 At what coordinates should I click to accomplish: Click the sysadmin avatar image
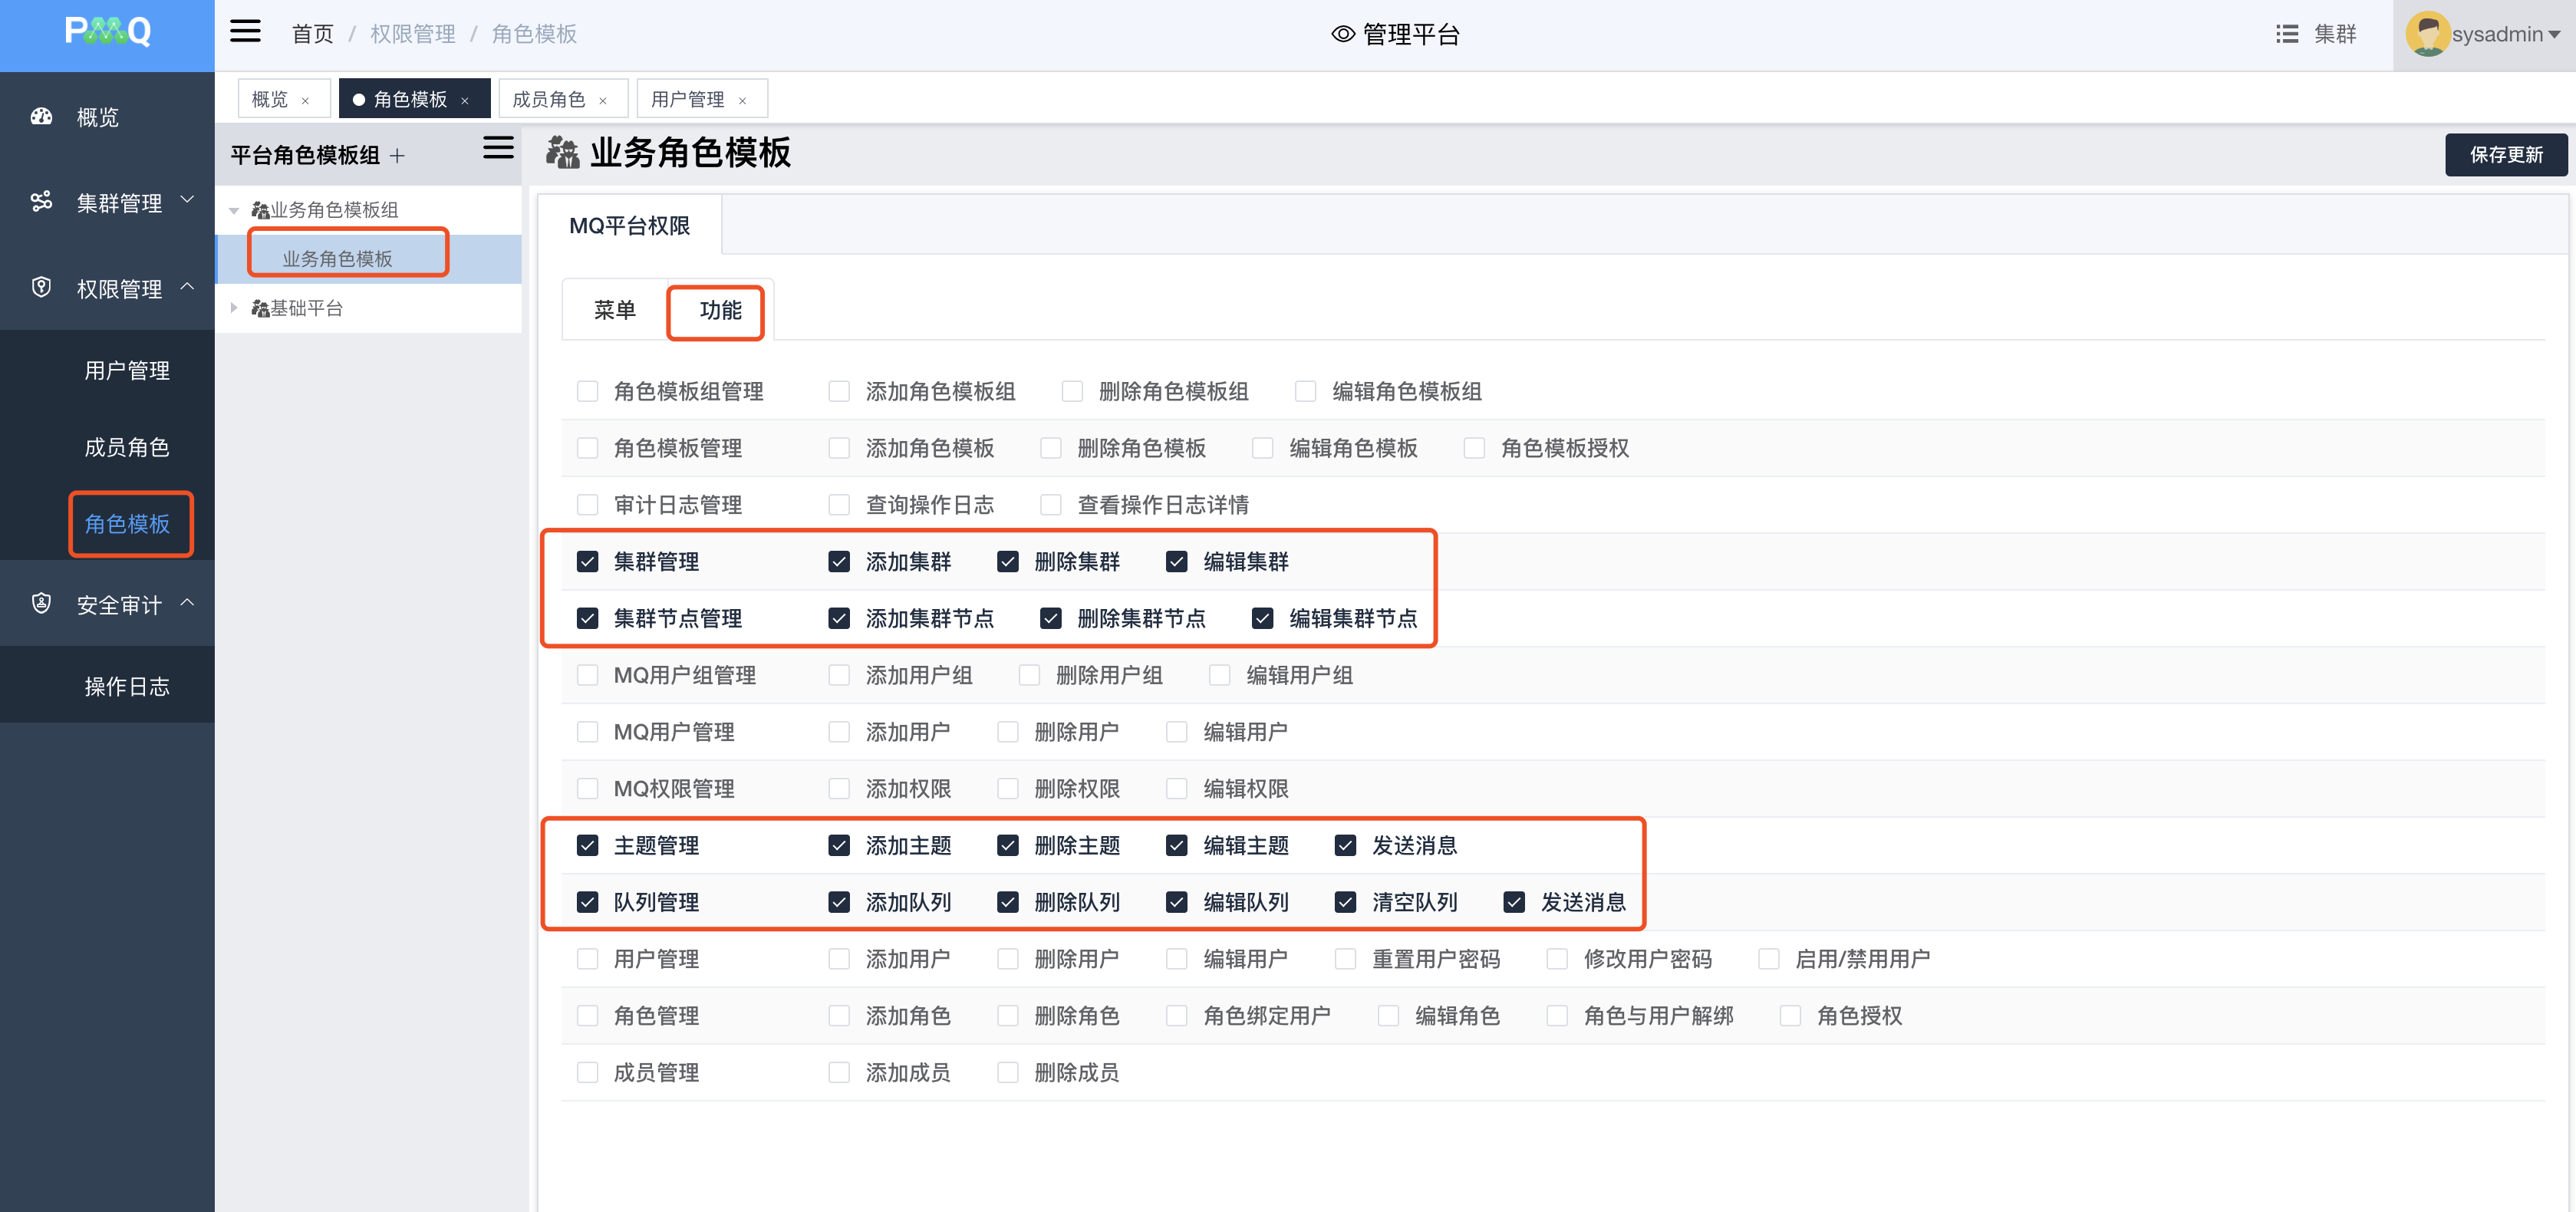[2427, 34]
